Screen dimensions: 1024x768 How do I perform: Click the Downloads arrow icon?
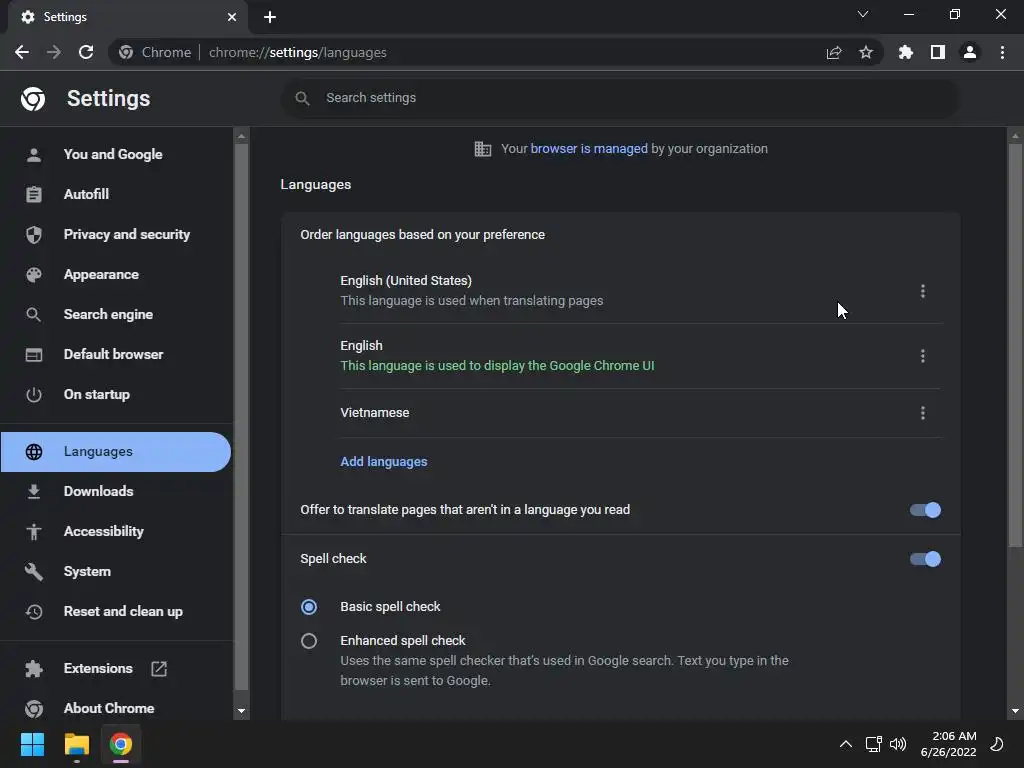[34, 491]
